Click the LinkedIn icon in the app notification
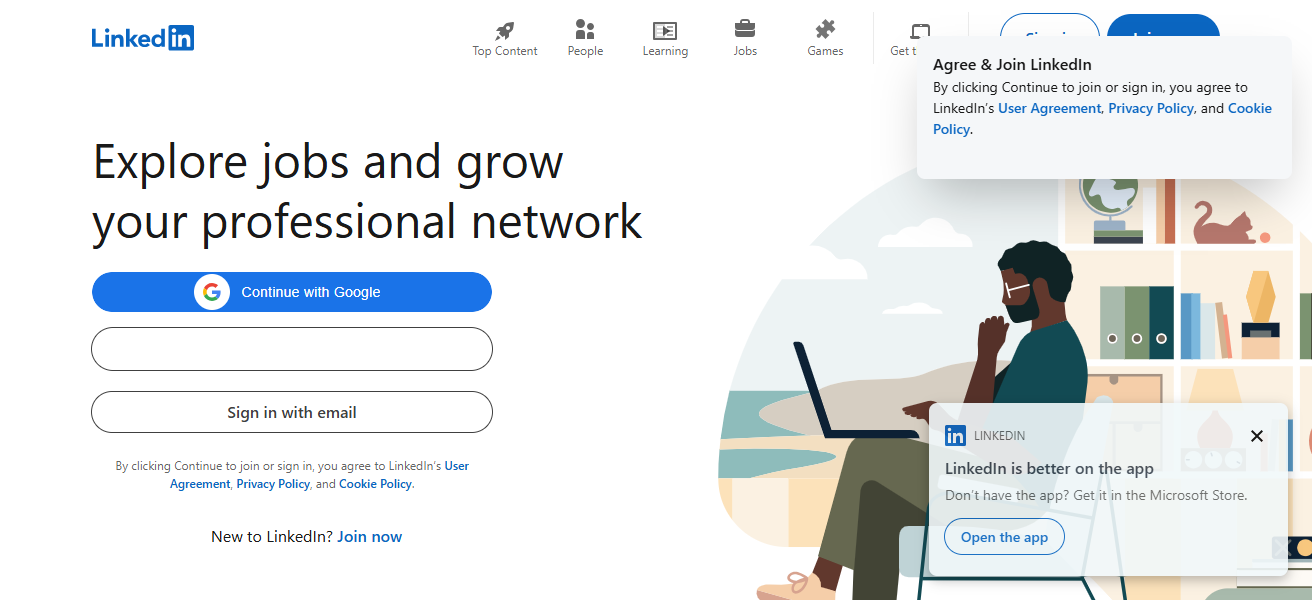Screen dimensions: 1312x600 coord(955,435)
